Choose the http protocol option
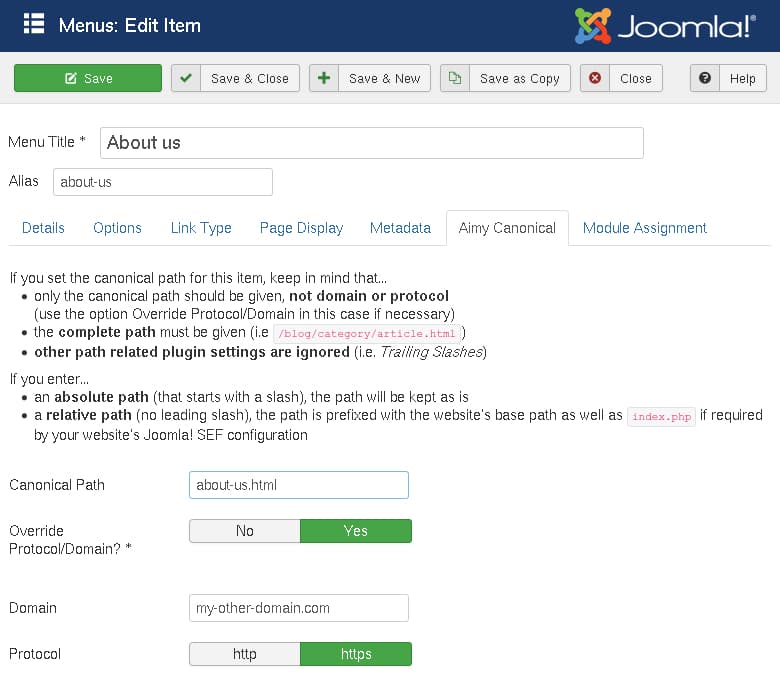The image size is (780, 675). (245, 654)
